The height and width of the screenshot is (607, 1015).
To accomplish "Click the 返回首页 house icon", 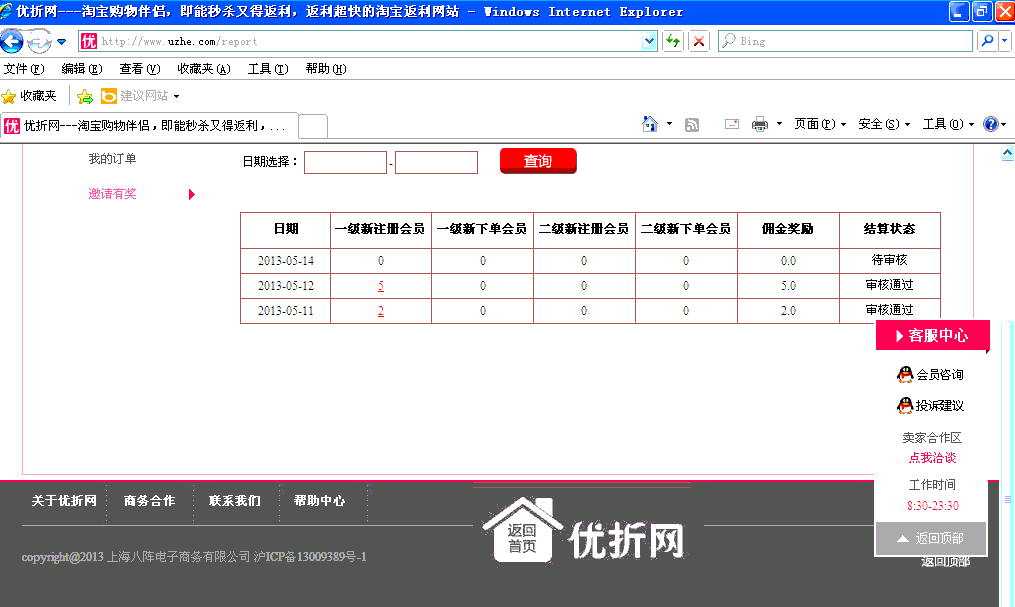I will [x=522, y=531].
